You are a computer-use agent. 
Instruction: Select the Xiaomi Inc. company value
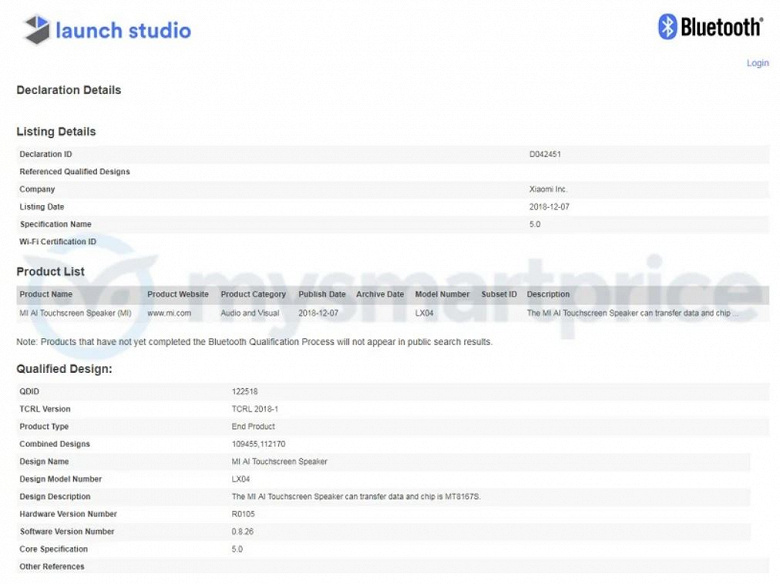548,189
